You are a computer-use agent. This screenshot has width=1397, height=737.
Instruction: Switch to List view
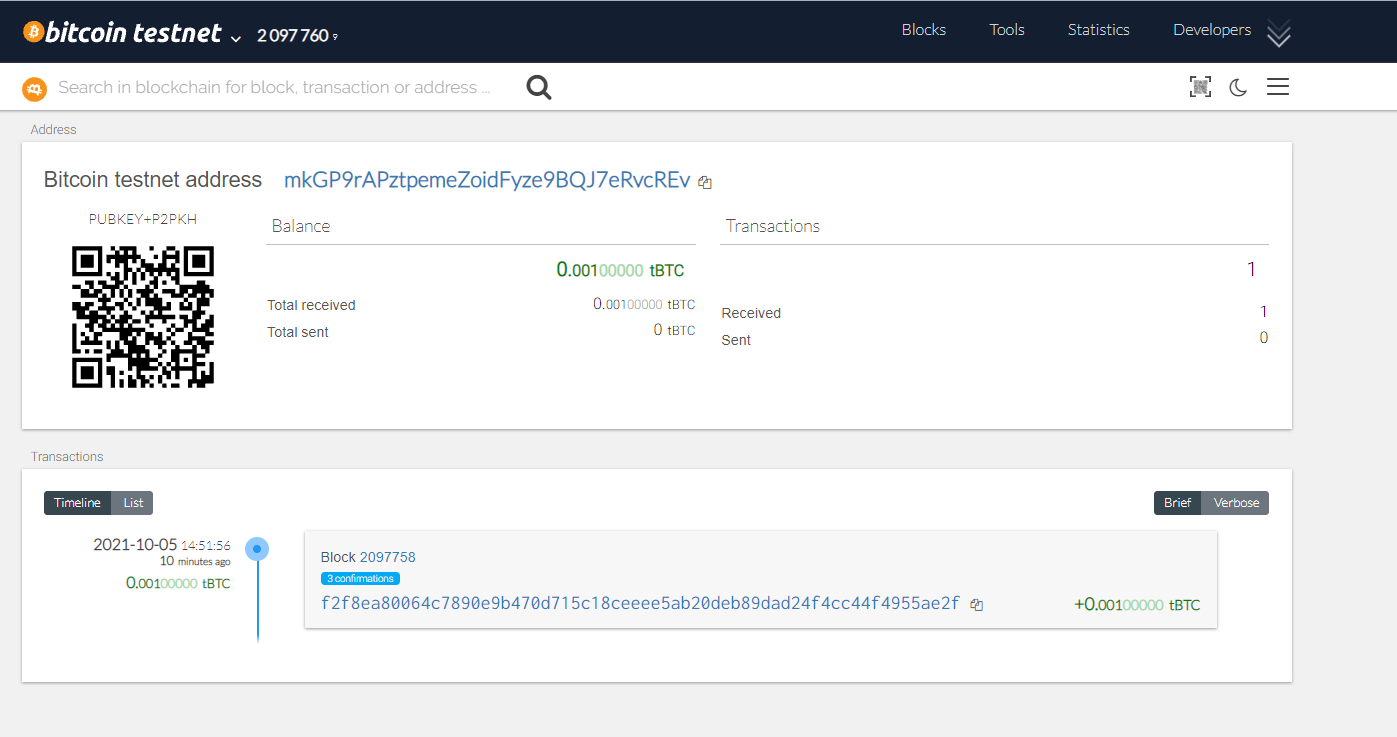click(133, 503)
